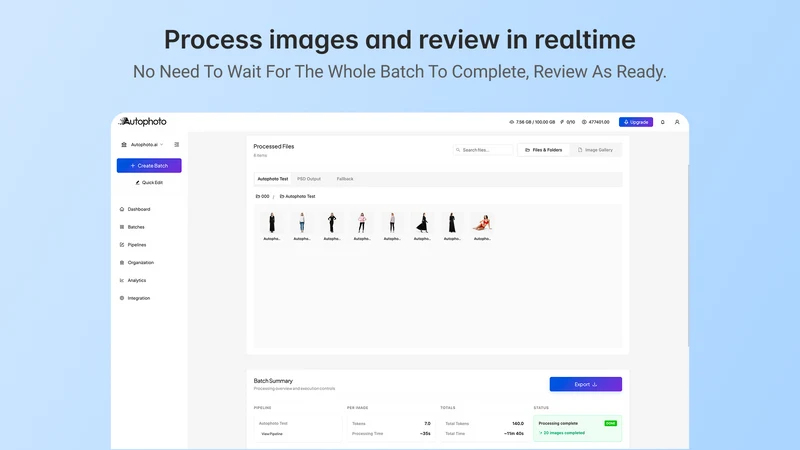The height and width of the screenshot is (450, 800).
Task: Click the Autophoto logo
Action: pos(142,121)
